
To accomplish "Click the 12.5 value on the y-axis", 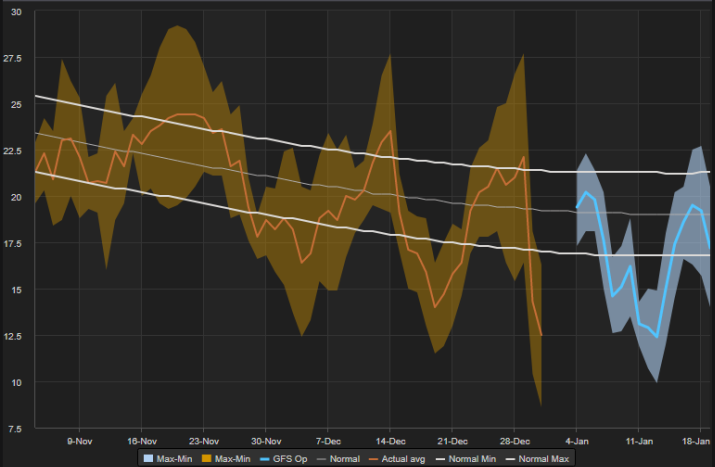I will 13,336.
